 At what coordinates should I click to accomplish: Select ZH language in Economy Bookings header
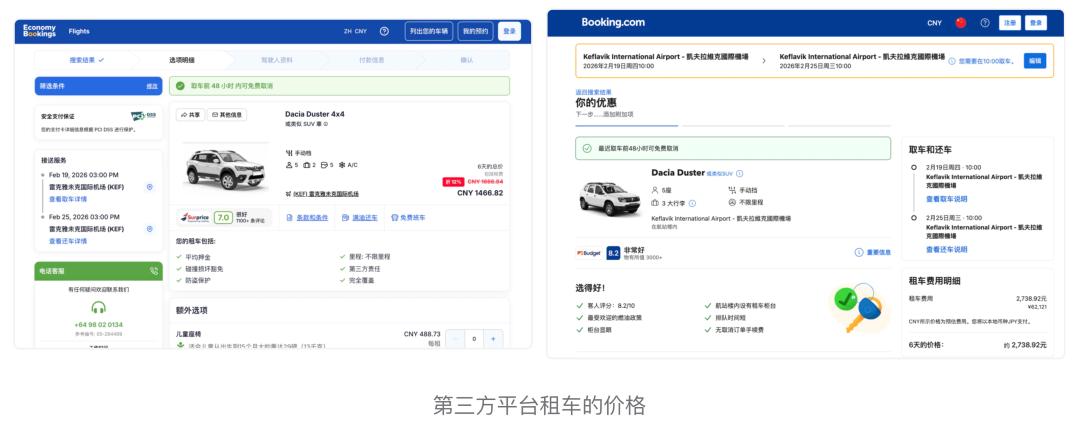[348, 31]
